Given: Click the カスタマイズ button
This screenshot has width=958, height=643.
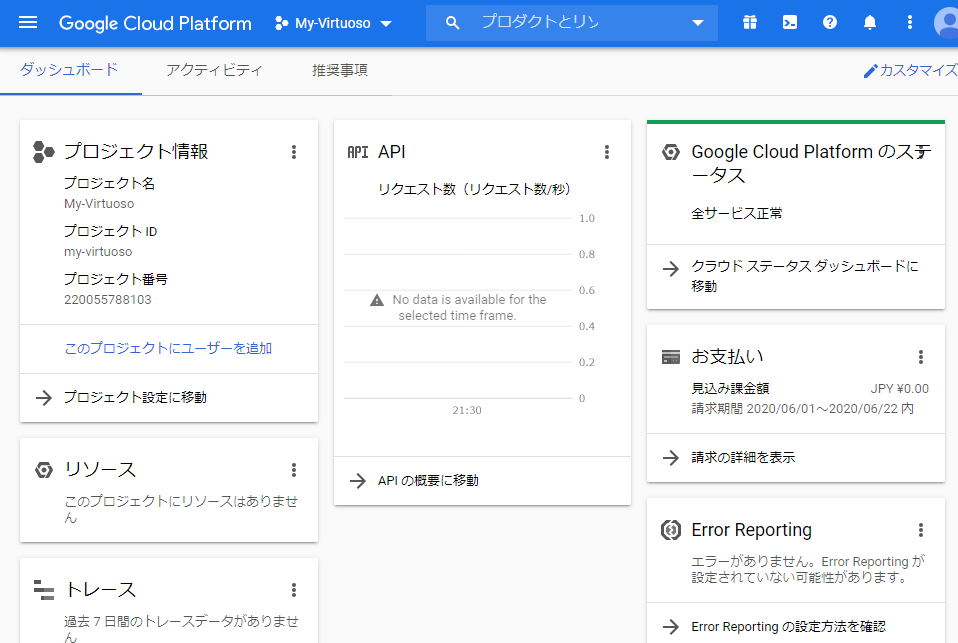Looking at the screenshot, I should [910, 71].
